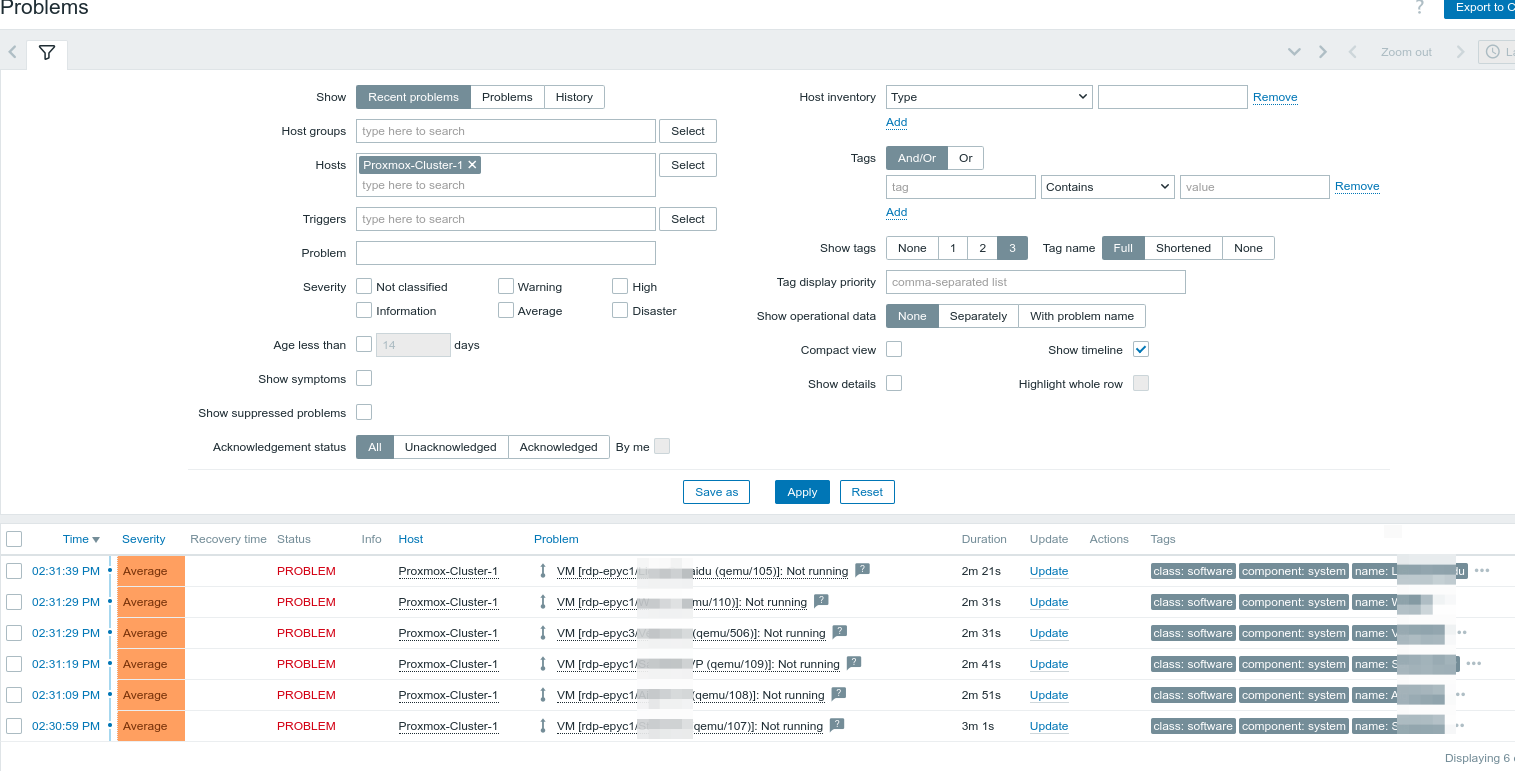Tick the Average severity checkbox
Screen dimensions: 1515x771
(x=506, y=310)
